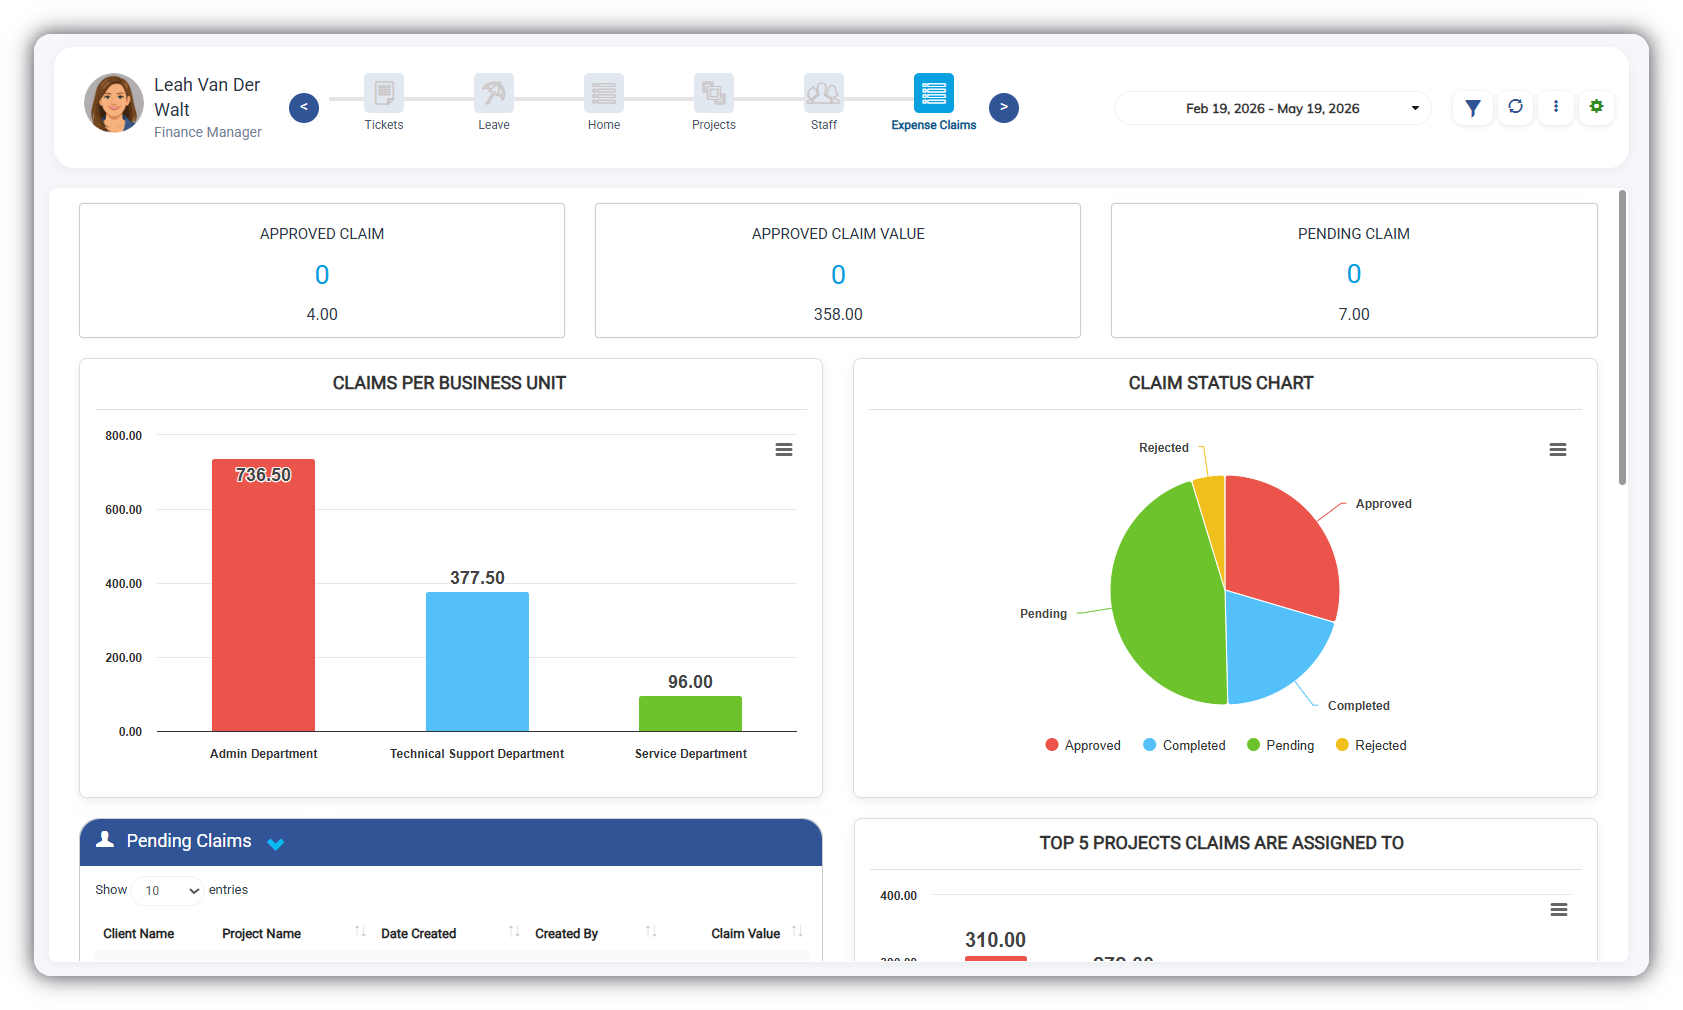Click the blue Technical Support Department bar
1683x1010 pixels.
point(477,661)
